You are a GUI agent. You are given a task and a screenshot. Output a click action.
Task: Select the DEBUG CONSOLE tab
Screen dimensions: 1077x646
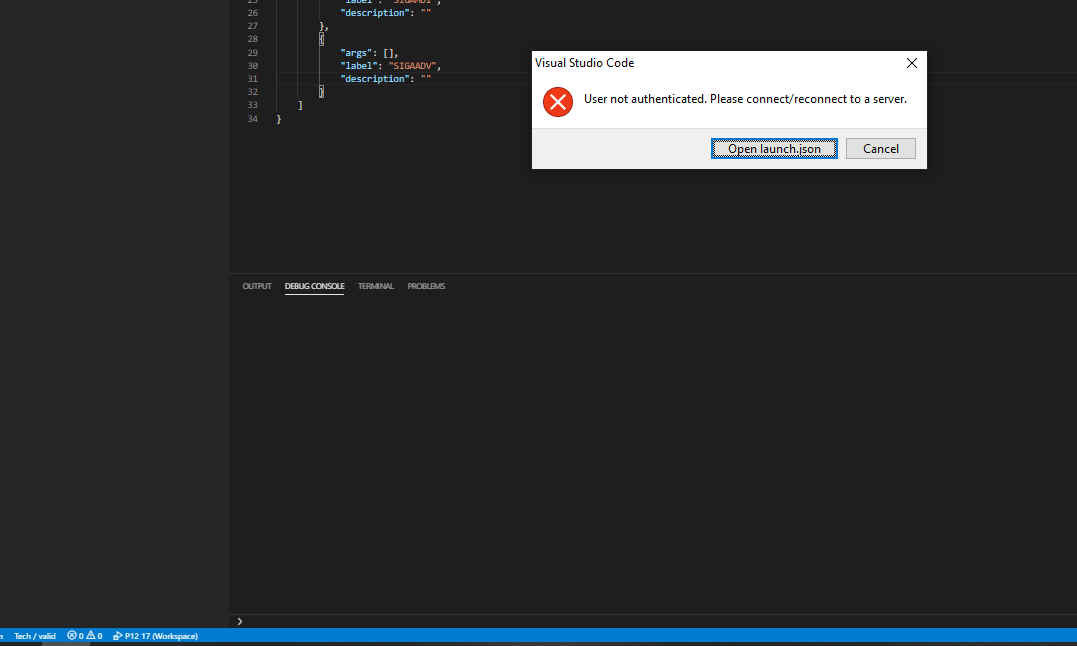[314, 286]
